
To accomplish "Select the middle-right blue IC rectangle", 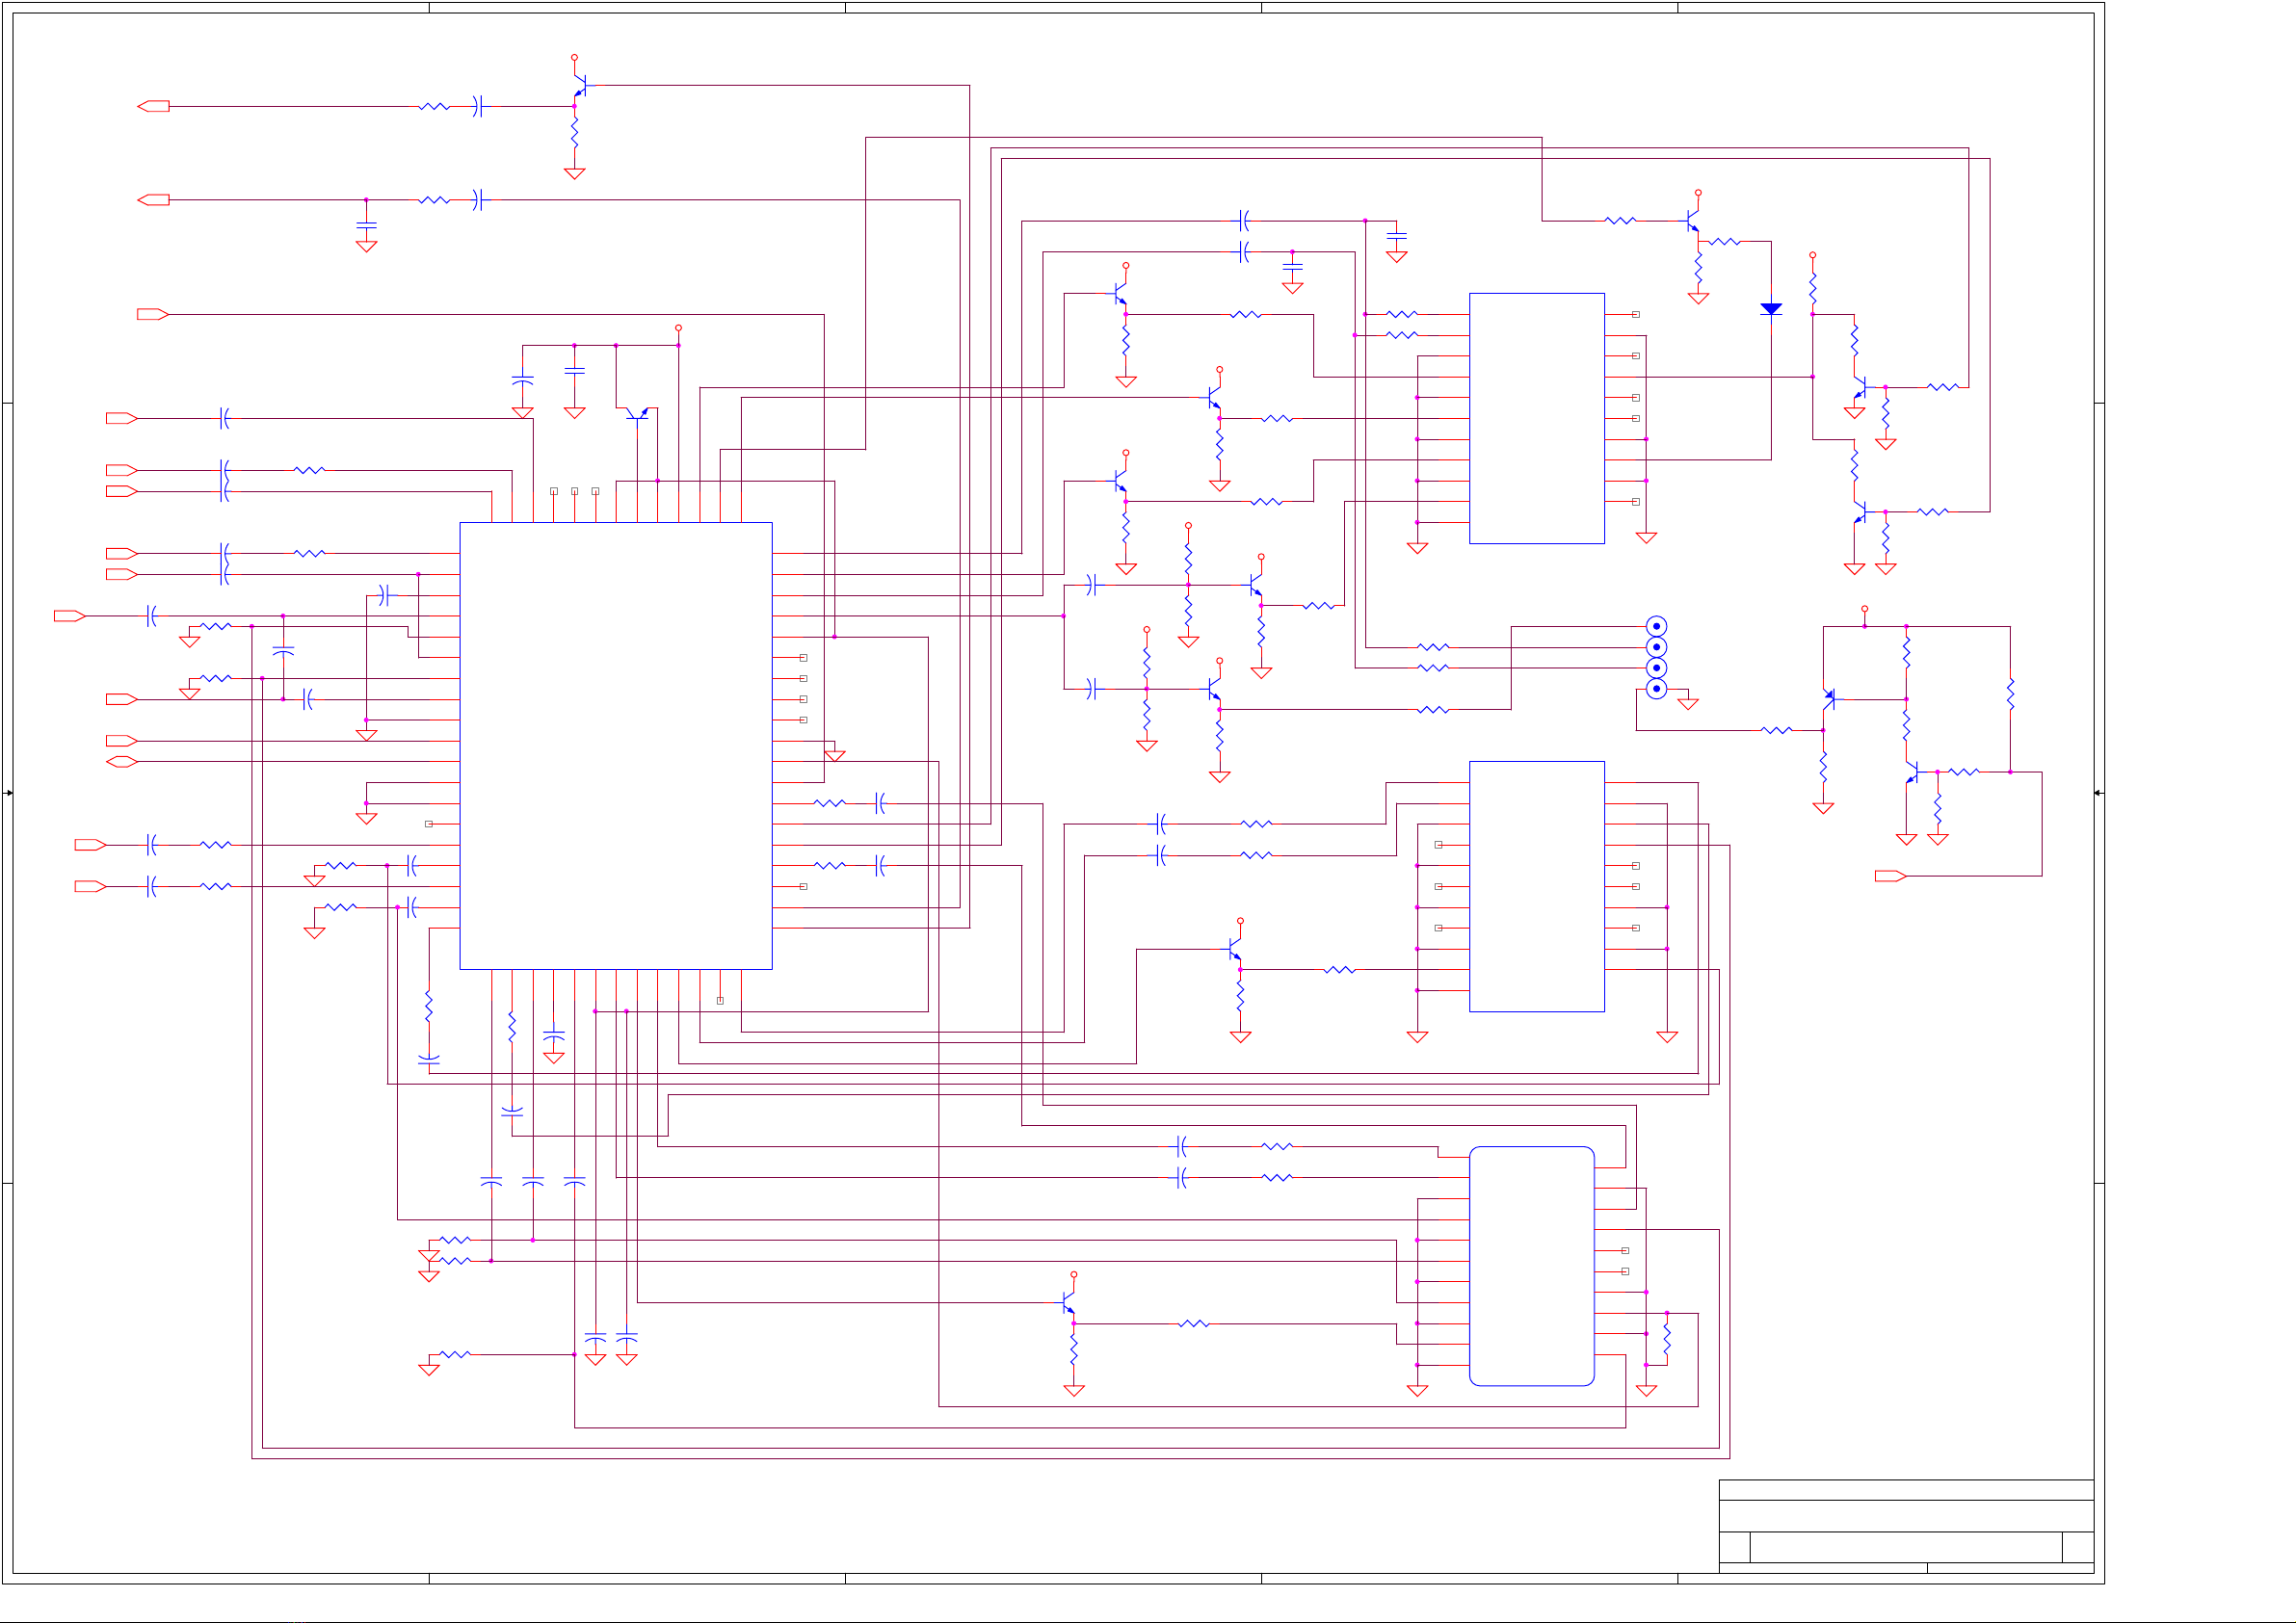I will click(x=1536, y=886).
